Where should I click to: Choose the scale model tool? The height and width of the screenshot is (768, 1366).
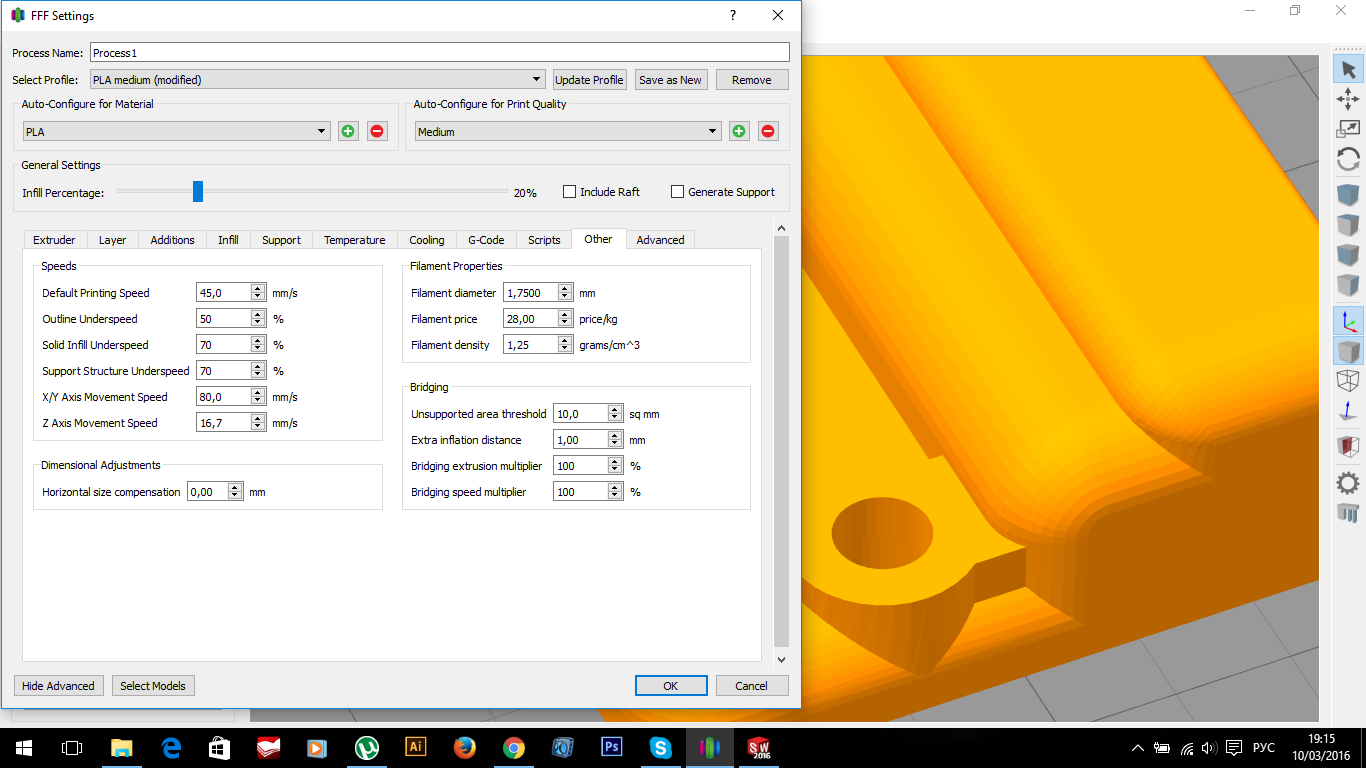coord(1348,128)
